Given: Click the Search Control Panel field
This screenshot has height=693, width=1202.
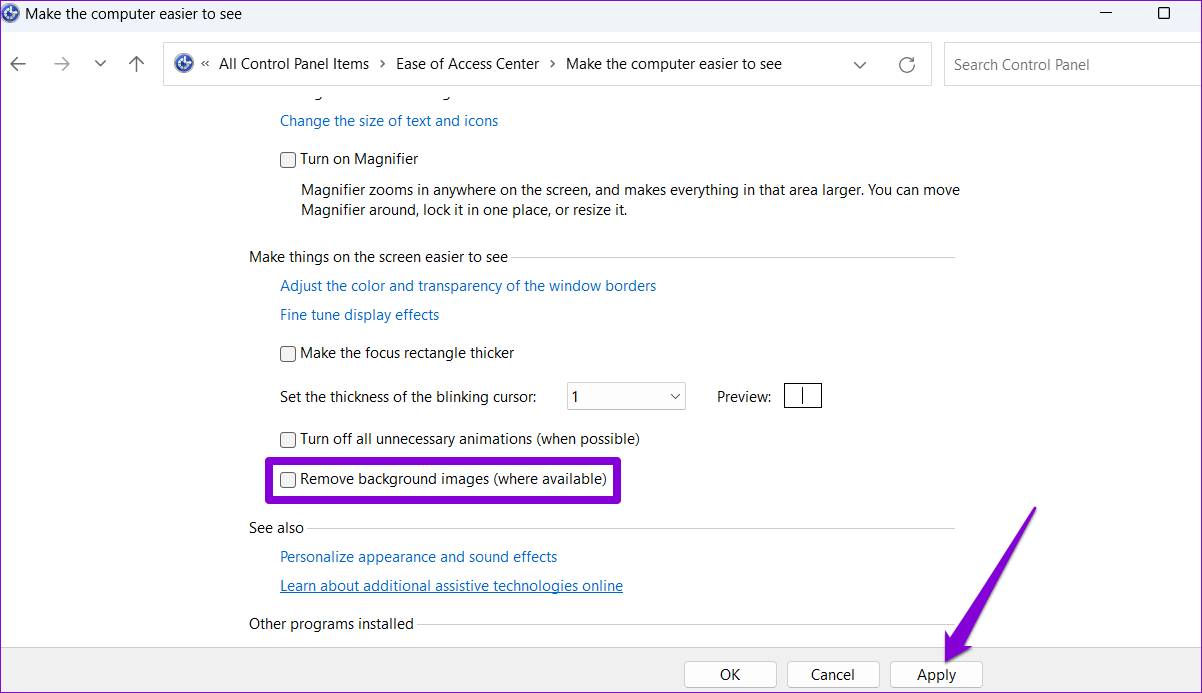Looking at the screenshot, I should (1070, 65).
